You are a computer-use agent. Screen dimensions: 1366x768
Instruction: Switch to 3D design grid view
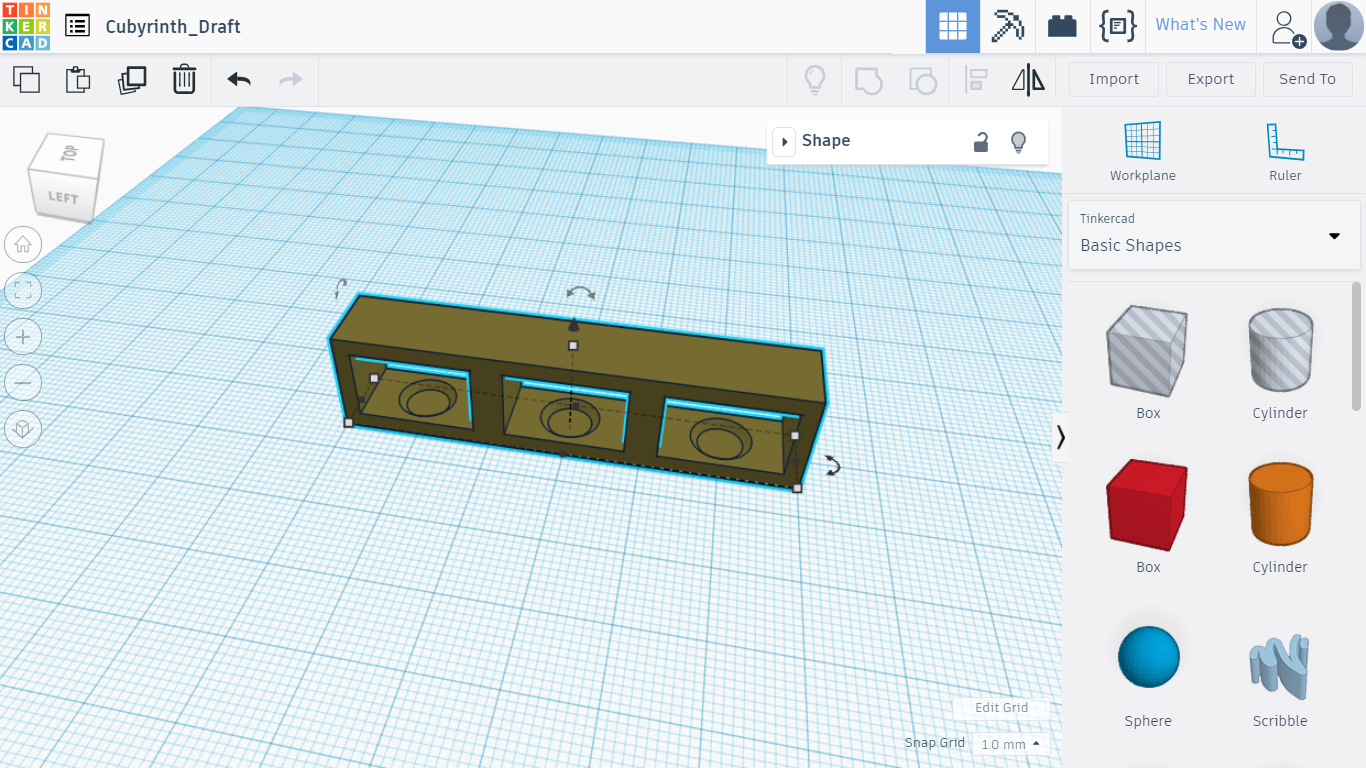click(x=952, y=26)
